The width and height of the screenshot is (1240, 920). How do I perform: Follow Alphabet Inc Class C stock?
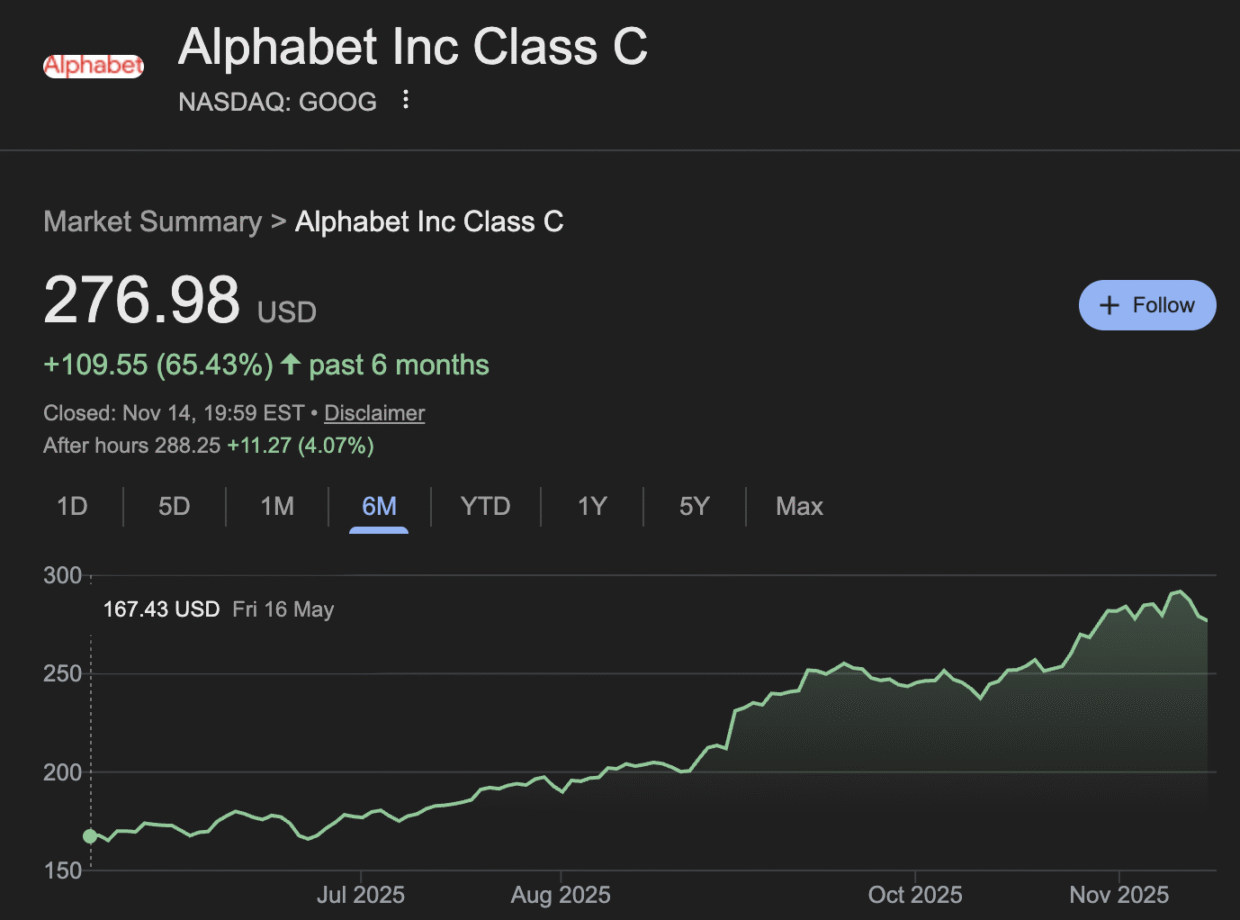[x=1147, y=306]
